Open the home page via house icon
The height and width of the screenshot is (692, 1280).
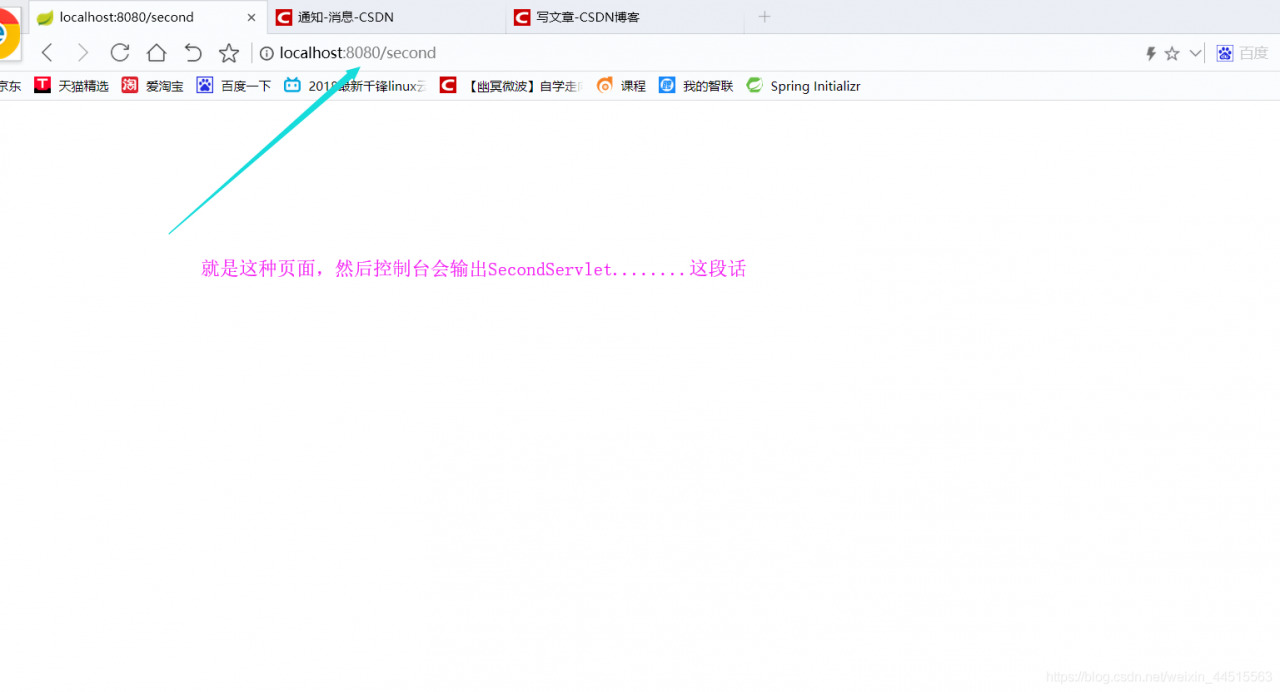(156, 53)
